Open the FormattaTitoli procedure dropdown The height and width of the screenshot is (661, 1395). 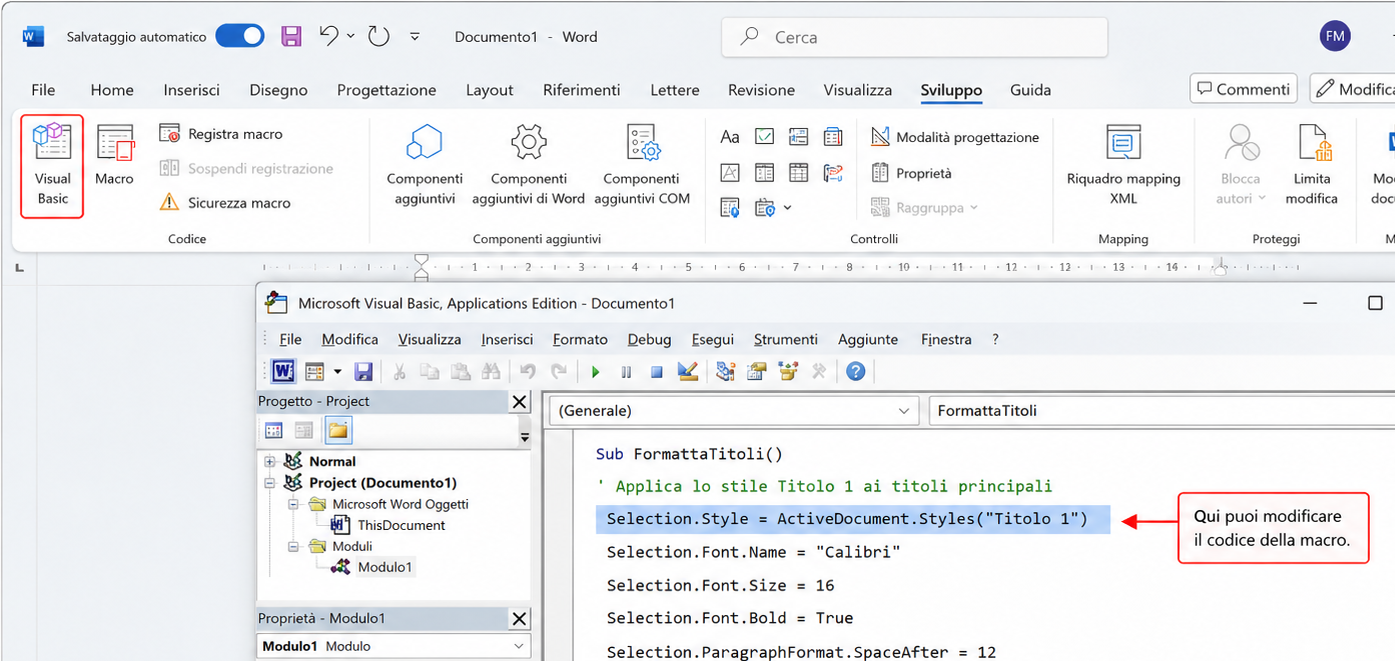pos(1161,411)
